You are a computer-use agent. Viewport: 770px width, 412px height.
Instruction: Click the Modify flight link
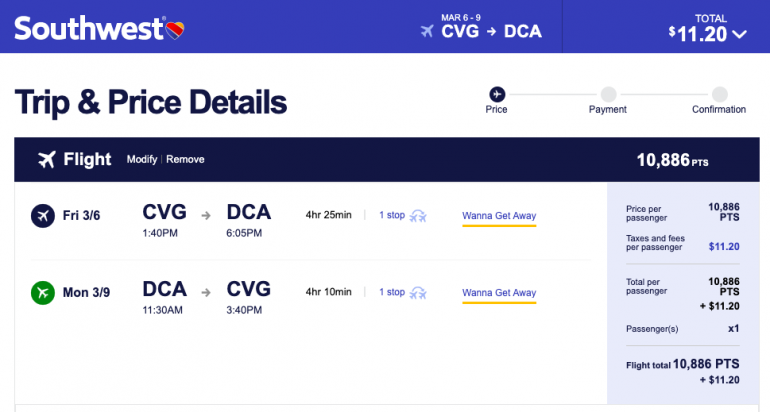pos(142,160)
